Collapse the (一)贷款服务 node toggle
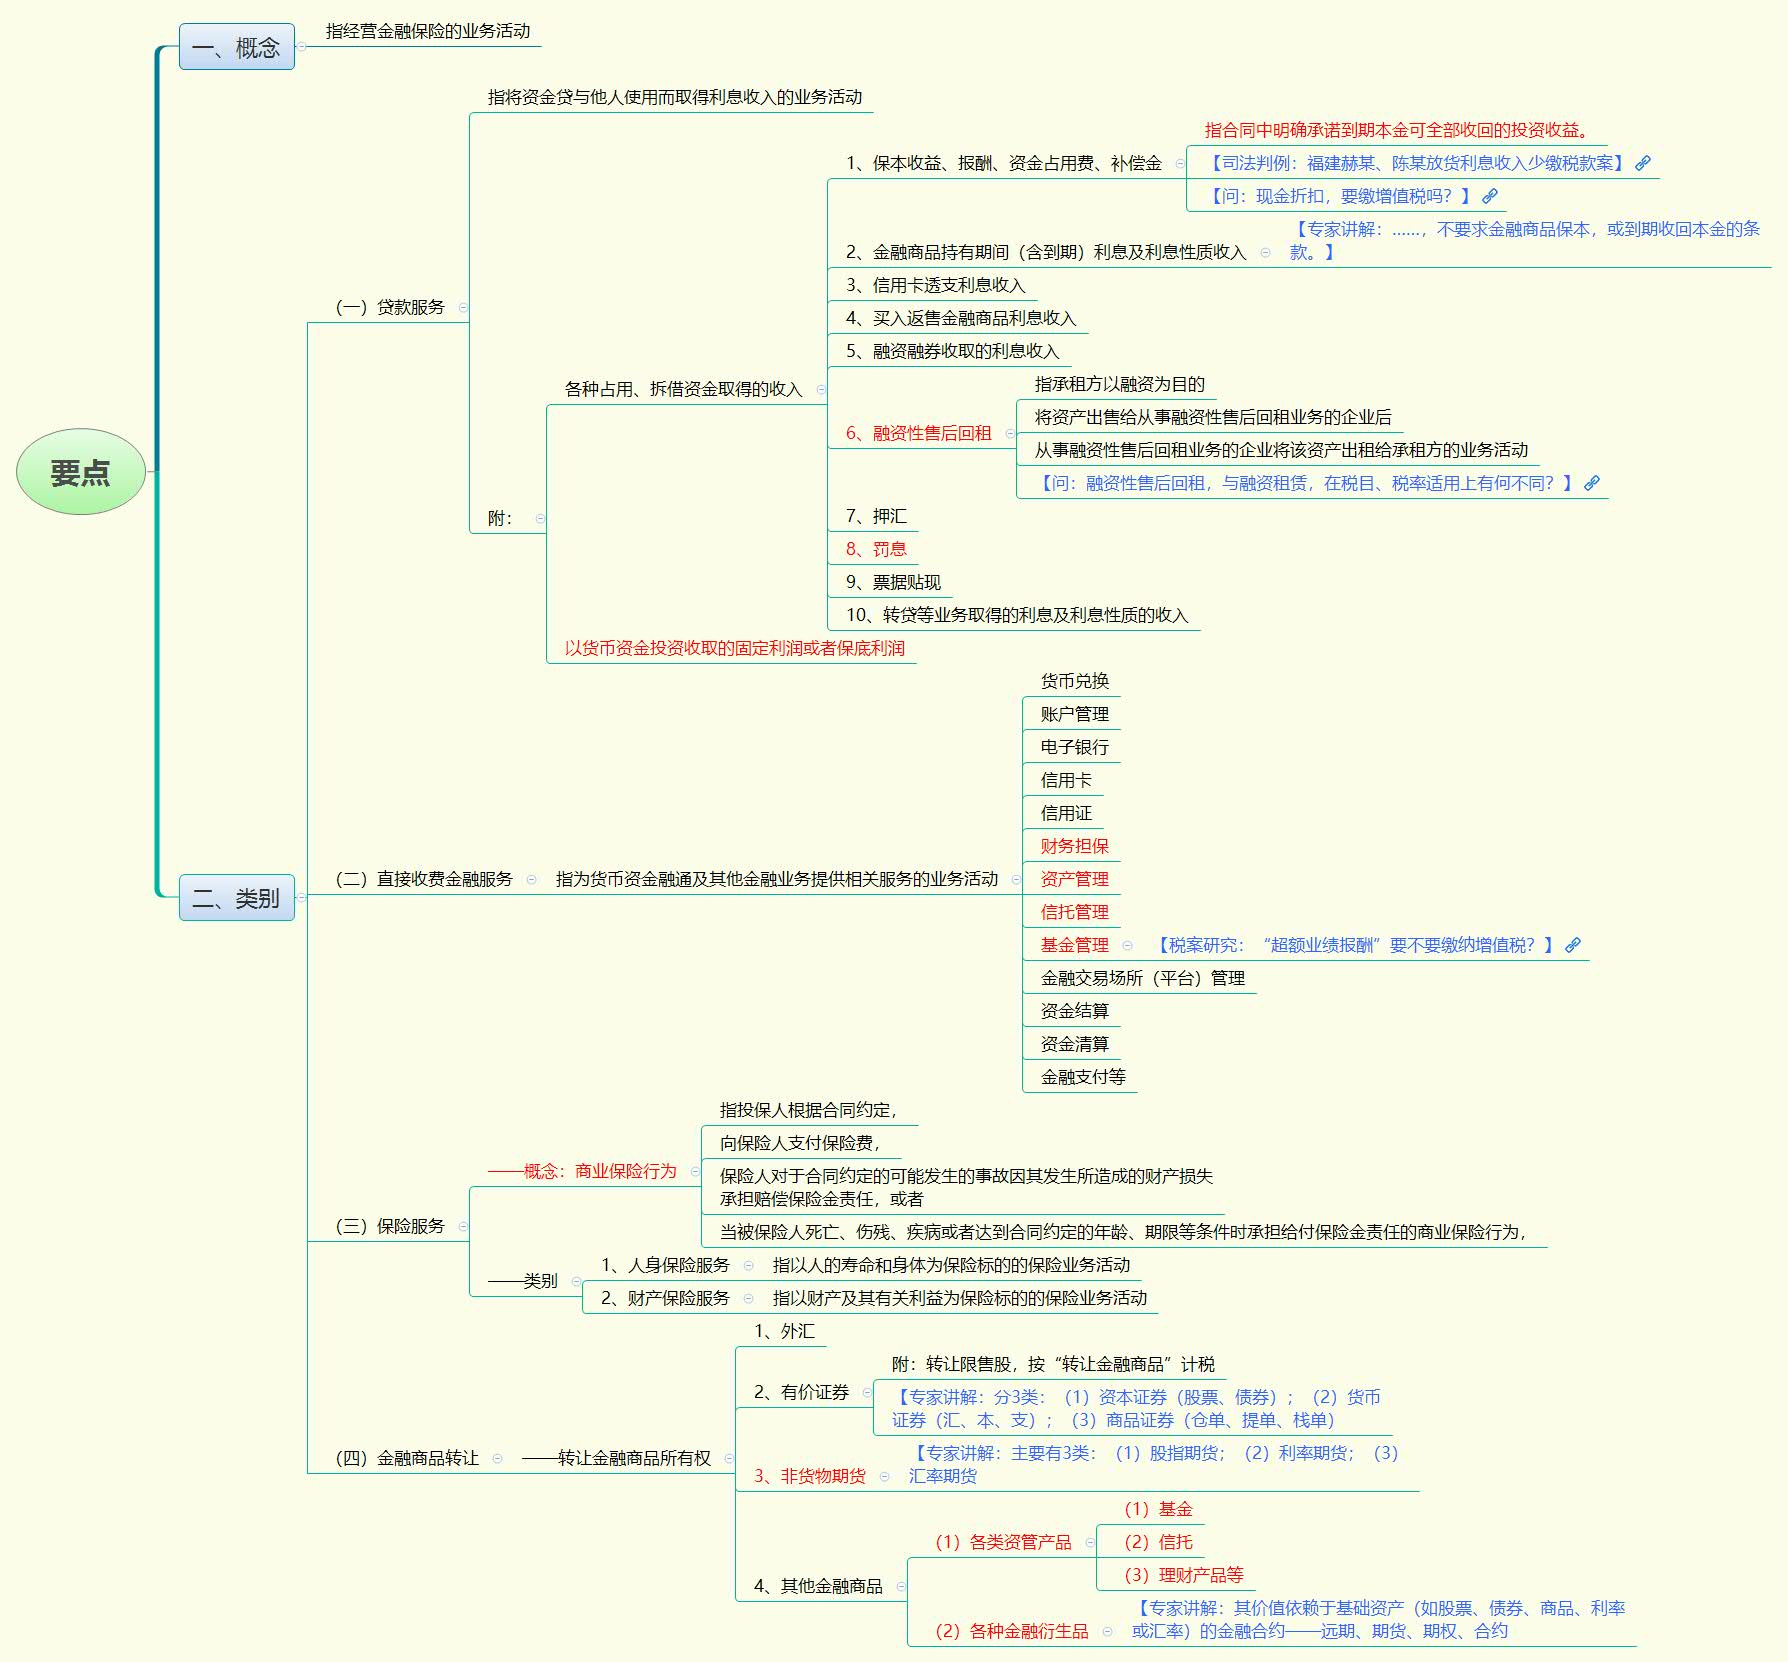 (462, 307)
